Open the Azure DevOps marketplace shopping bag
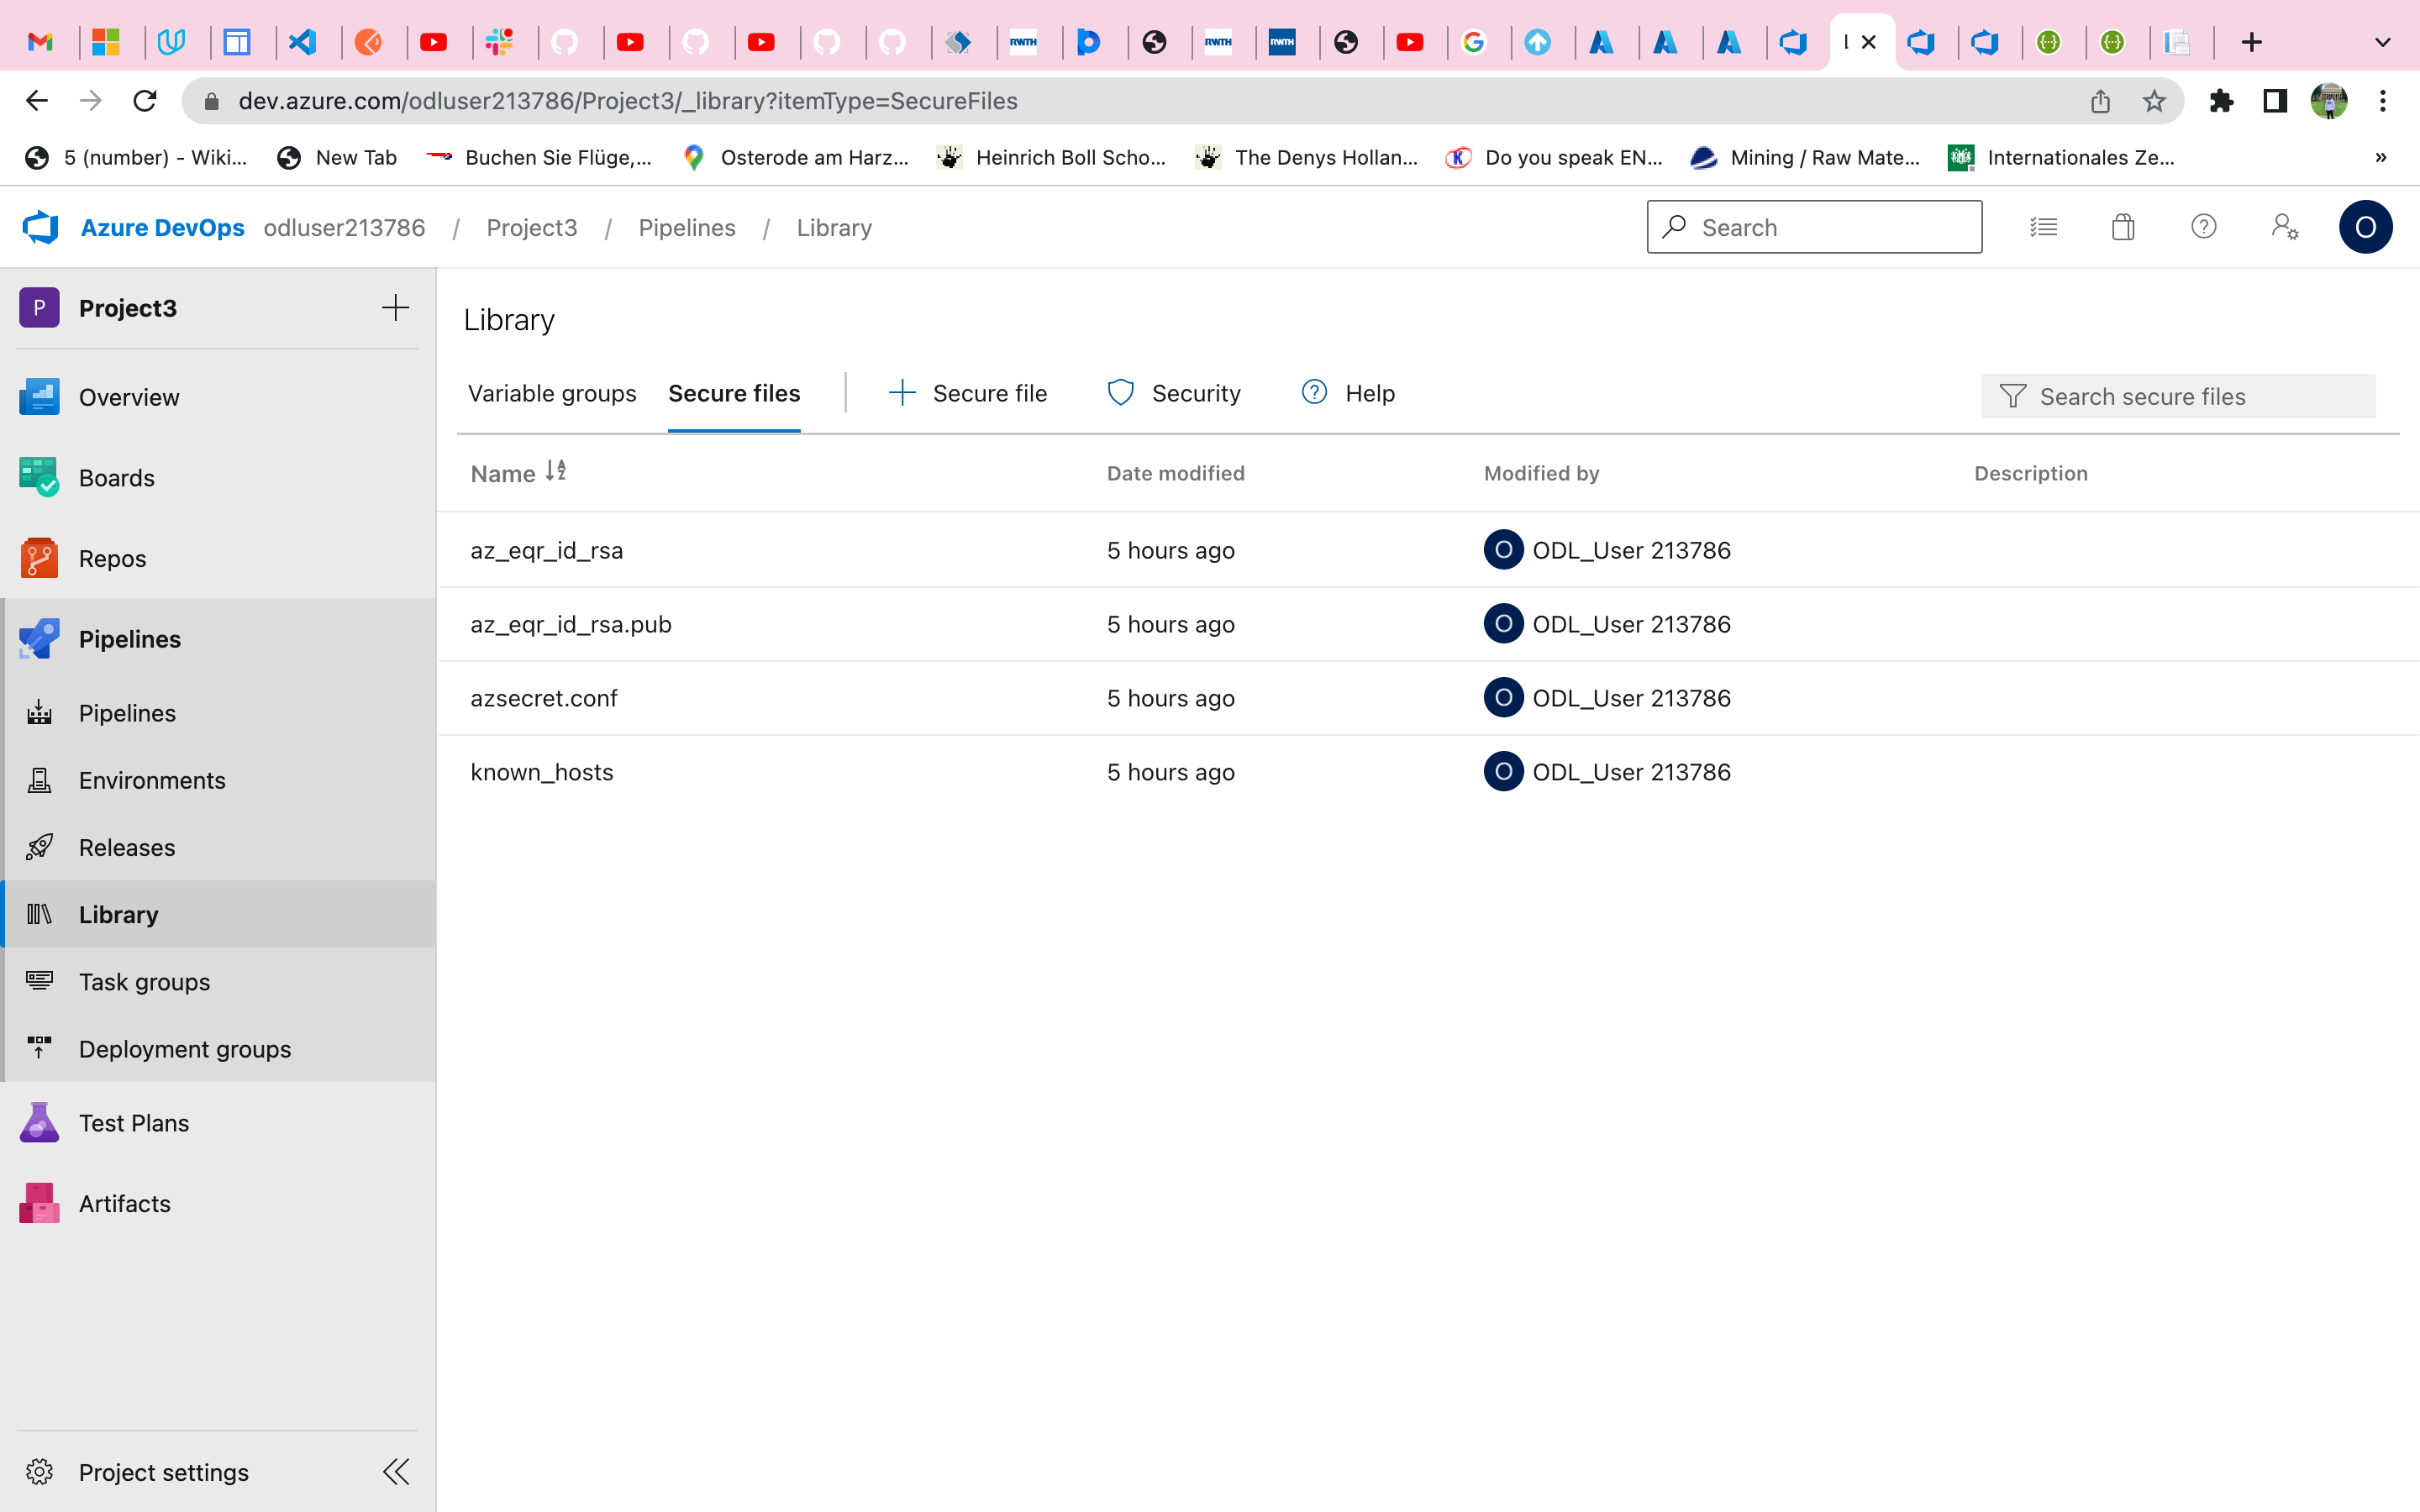The height and width of the screenshot is (1512, 2420). [2122, 227]
